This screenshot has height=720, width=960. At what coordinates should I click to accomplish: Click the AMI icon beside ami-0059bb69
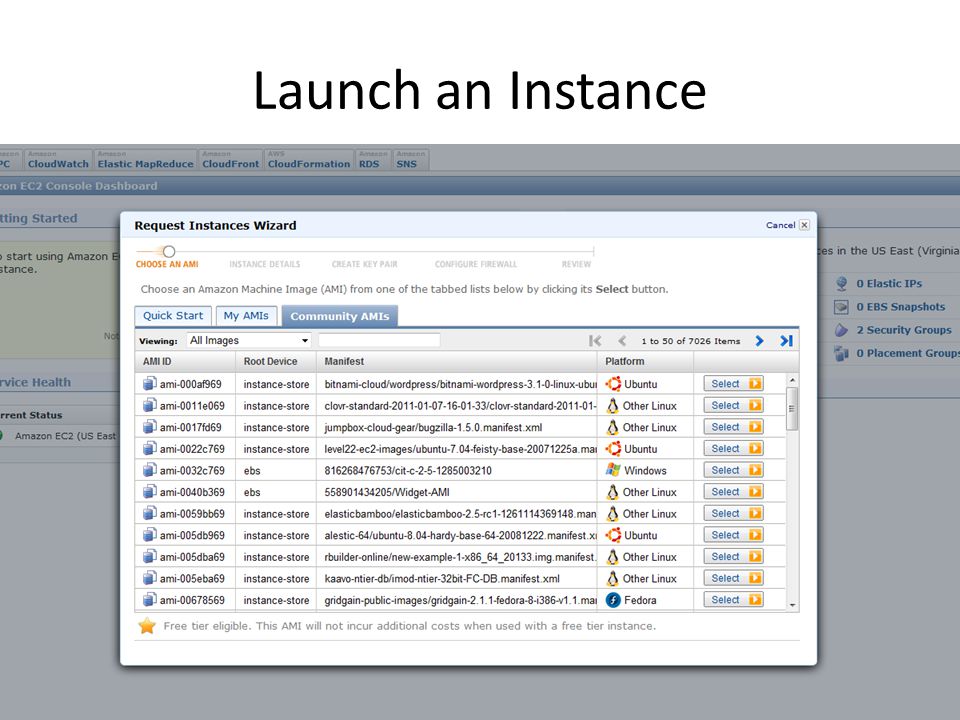pyautogui.click(x=149, y=514)
